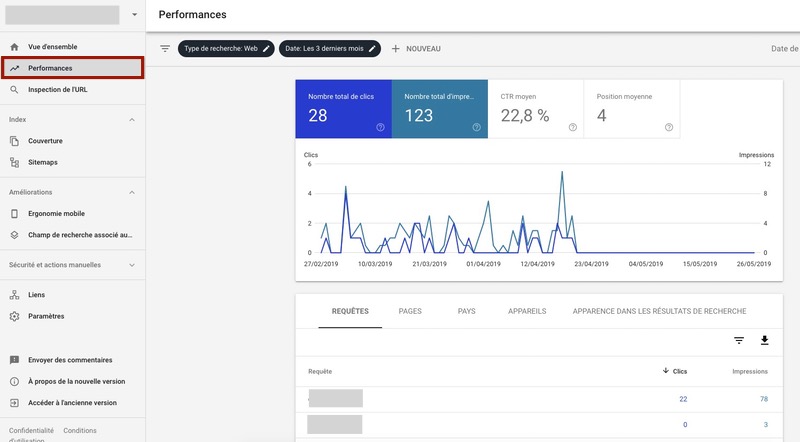Collapse the Index section chevron
The width and height of the screenshot is (800, 442).
[132, 119]
